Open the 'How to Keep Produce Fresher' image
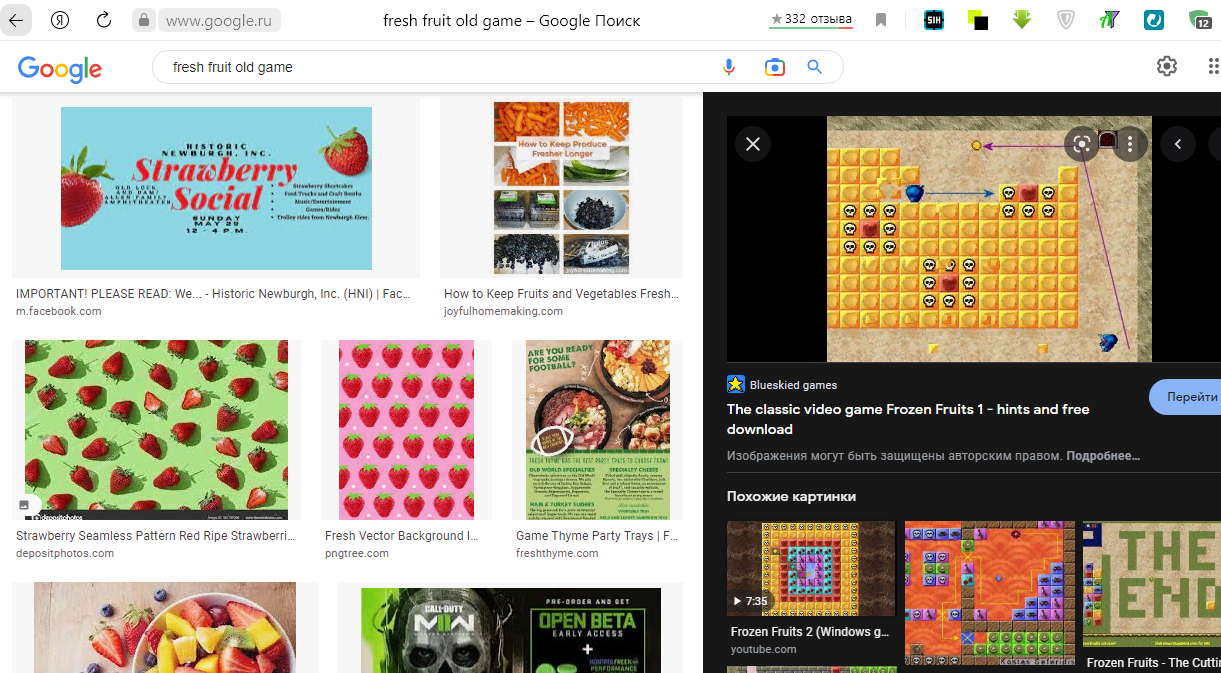The height and width of the screenshot is (673, 1221). pos(561,188)
